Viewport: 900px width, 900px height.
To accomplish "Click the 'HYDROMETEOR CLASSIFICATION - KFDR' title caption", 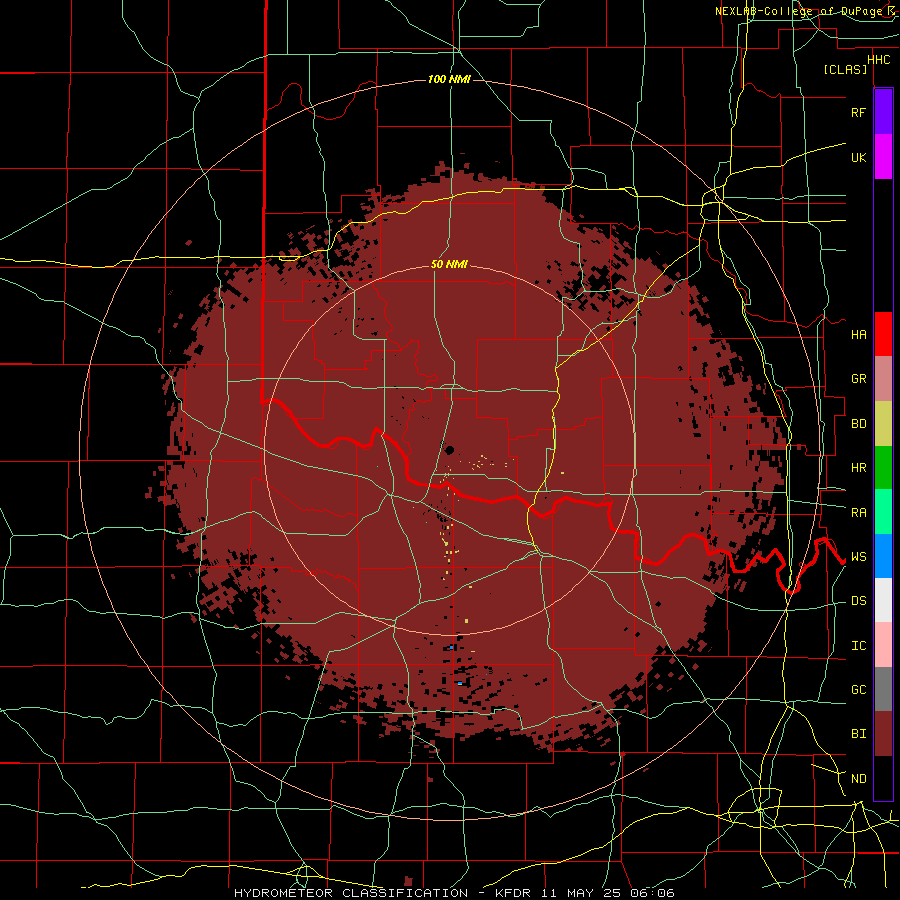I will click(x=382, y=893).
